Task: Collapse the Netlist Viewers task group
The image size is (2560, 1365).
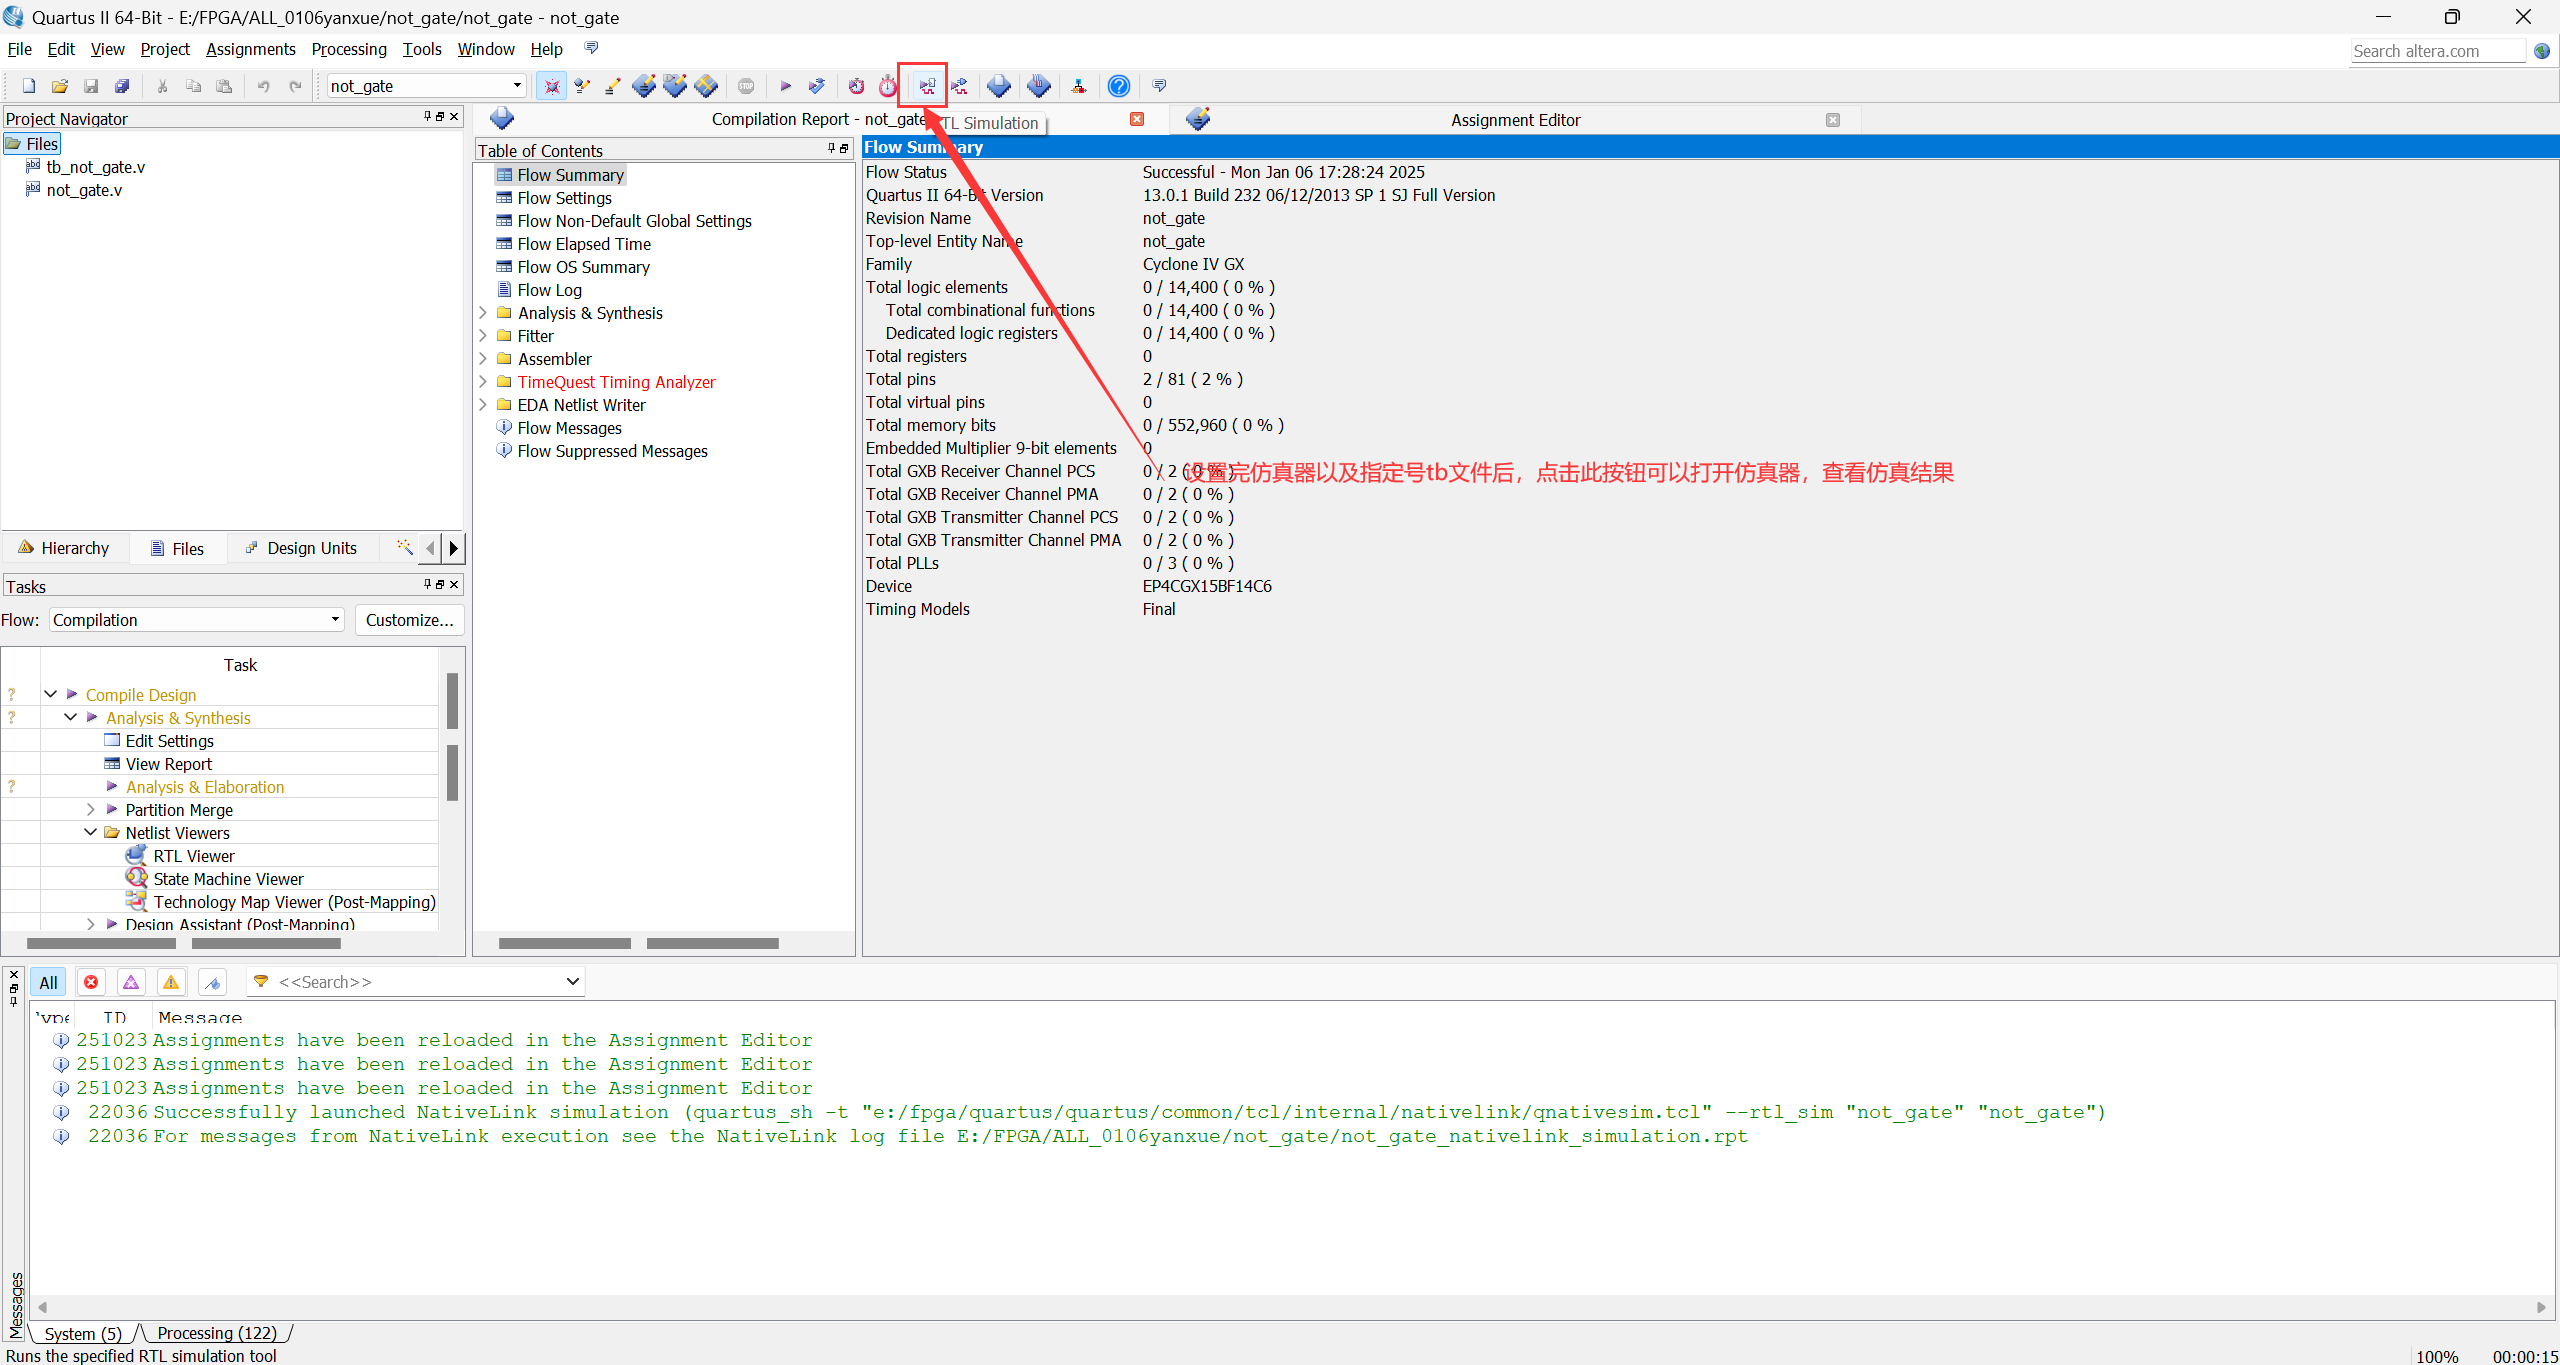Action: coord(90,832)
